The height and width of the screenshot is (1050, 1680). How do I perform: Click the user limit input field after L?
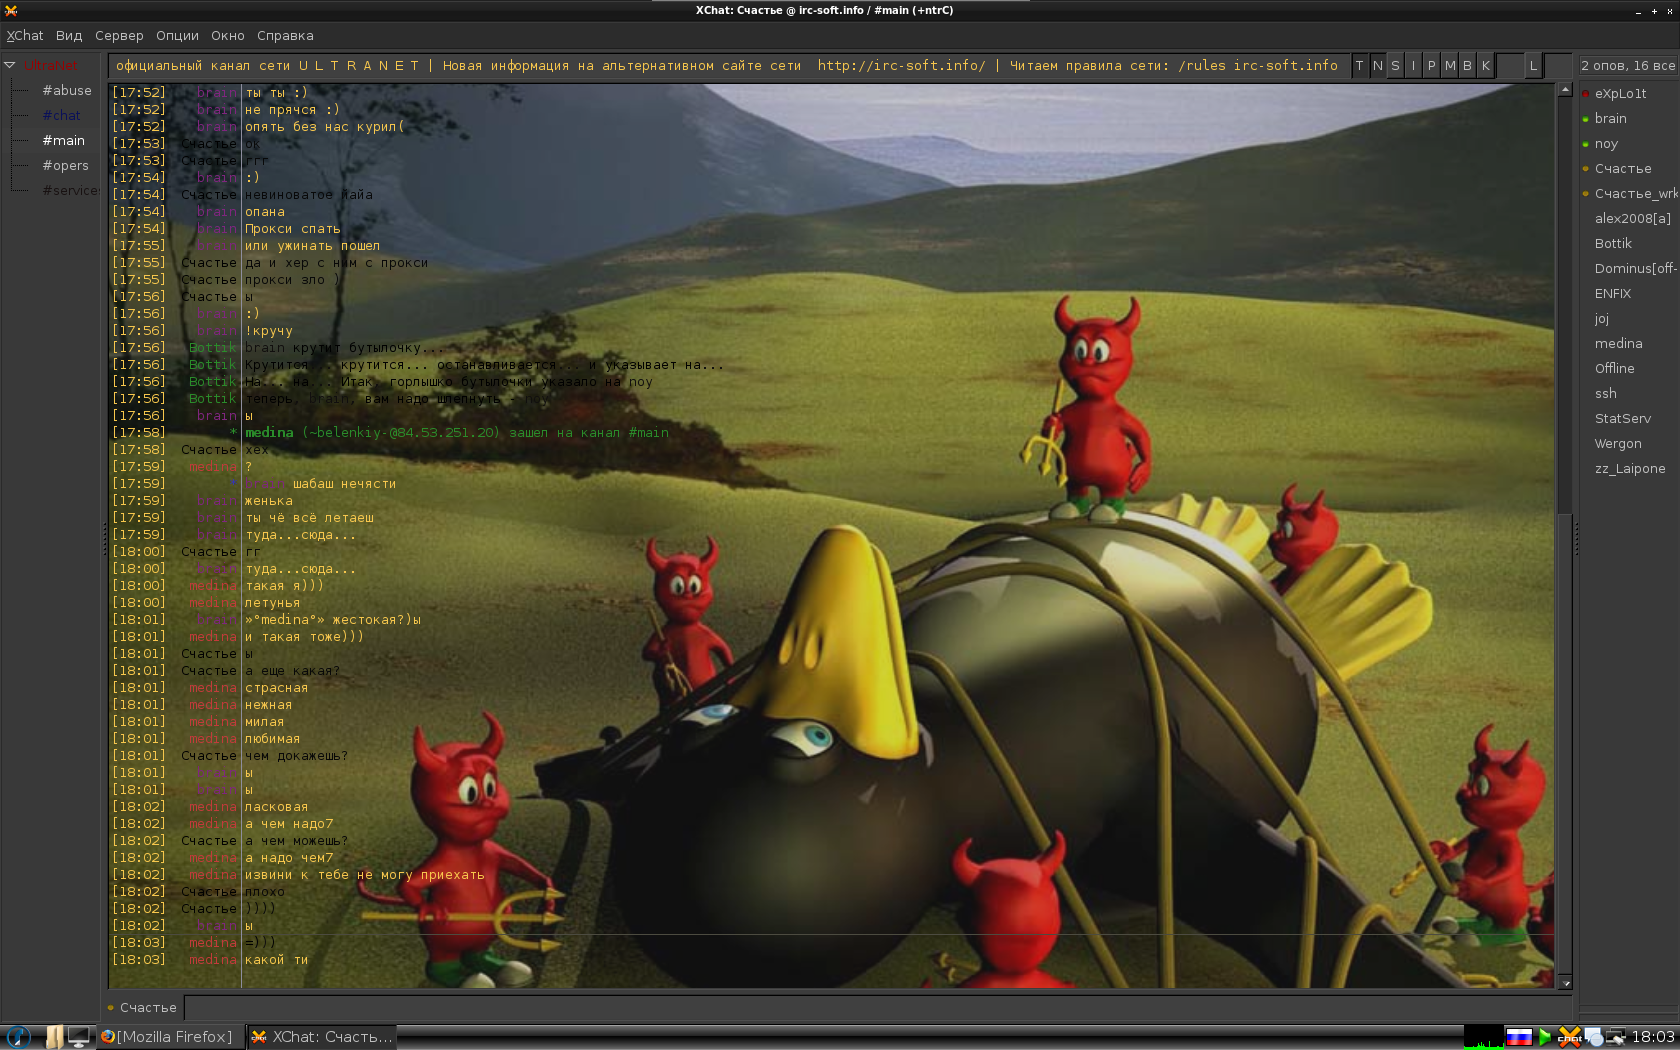(x=1558, y=66)
